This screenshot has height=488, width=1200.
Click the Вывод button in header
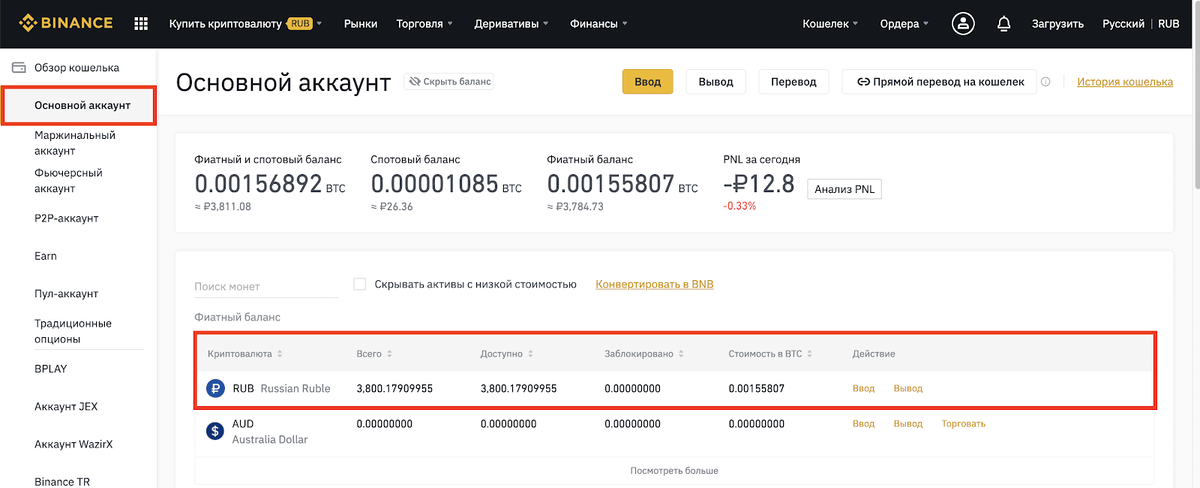click(715, 82)
